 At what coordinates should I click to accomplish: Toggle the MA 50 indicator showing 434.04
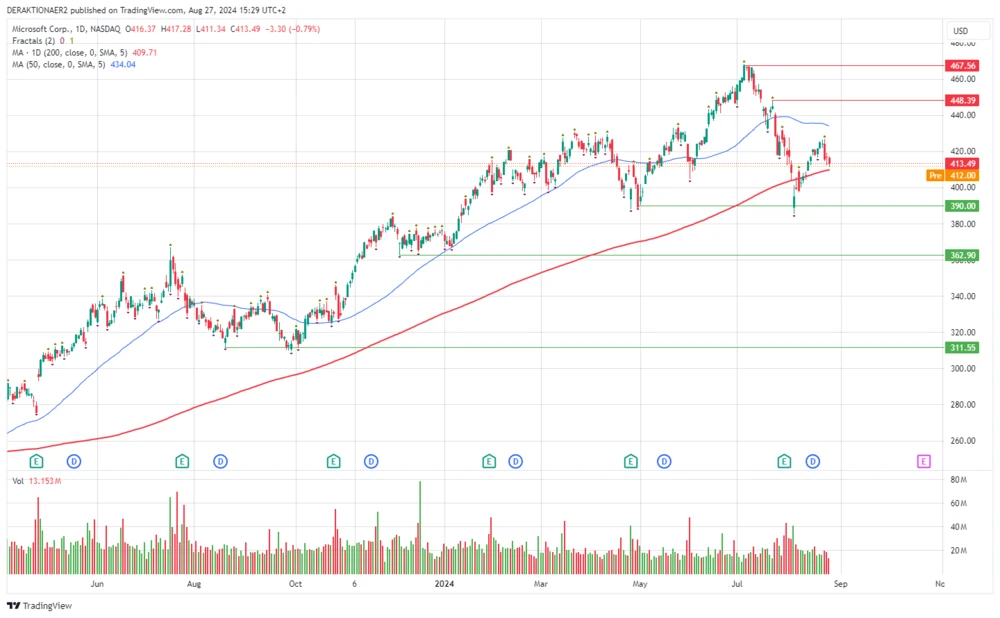click(x=60, y=63)
